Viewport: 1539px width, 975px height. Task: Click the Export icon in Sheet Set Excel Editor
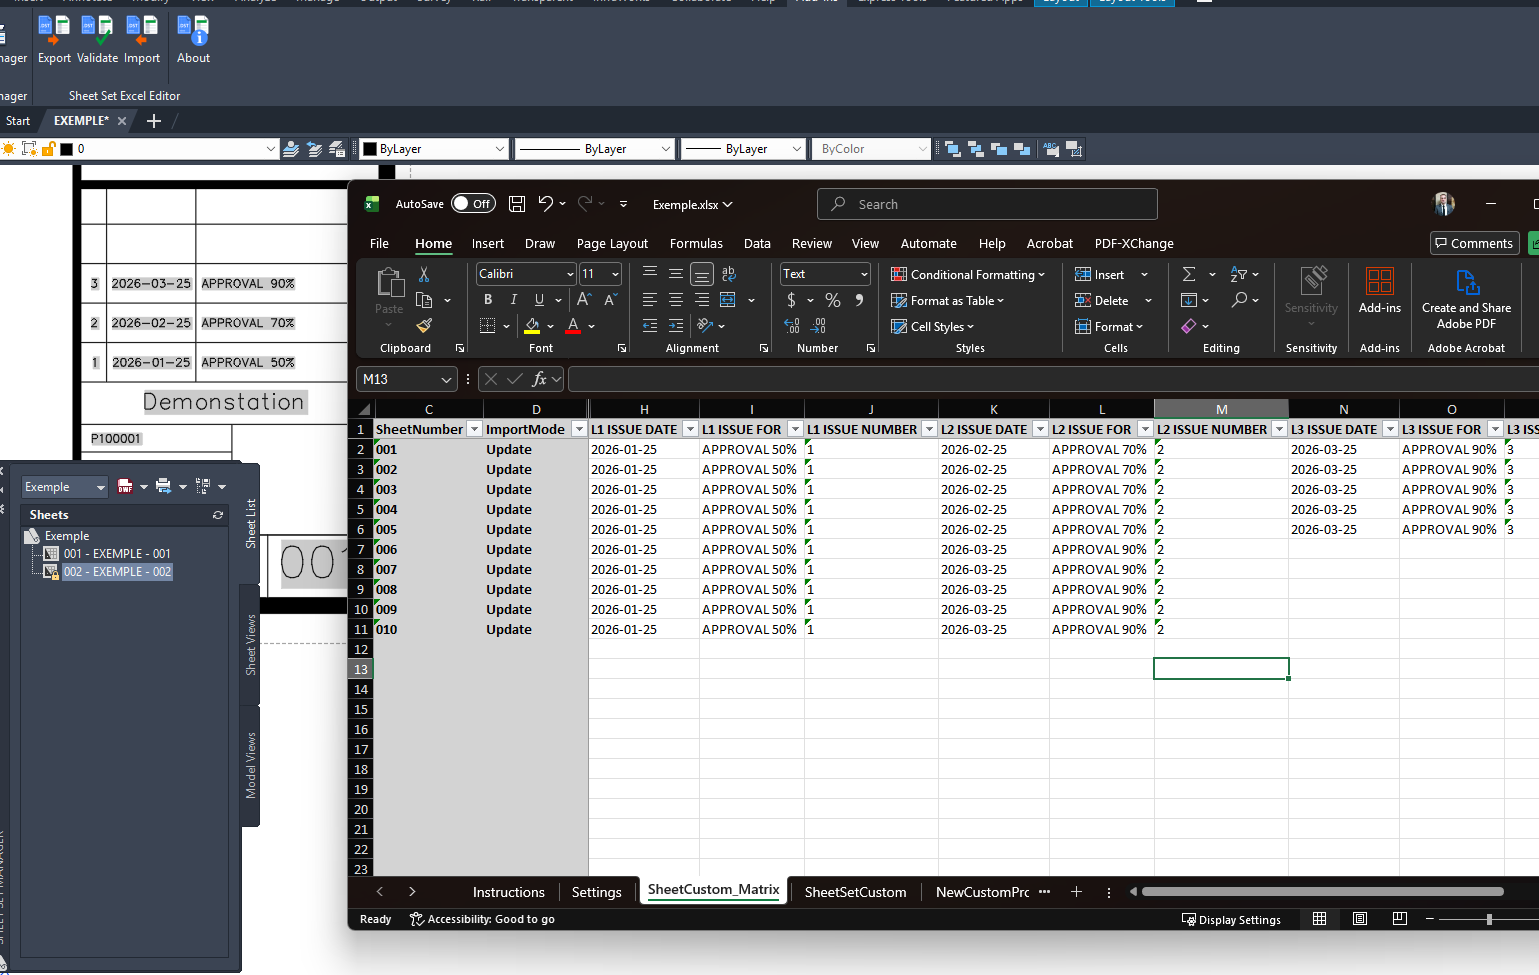pyautogui.click(x=54, y=31)
